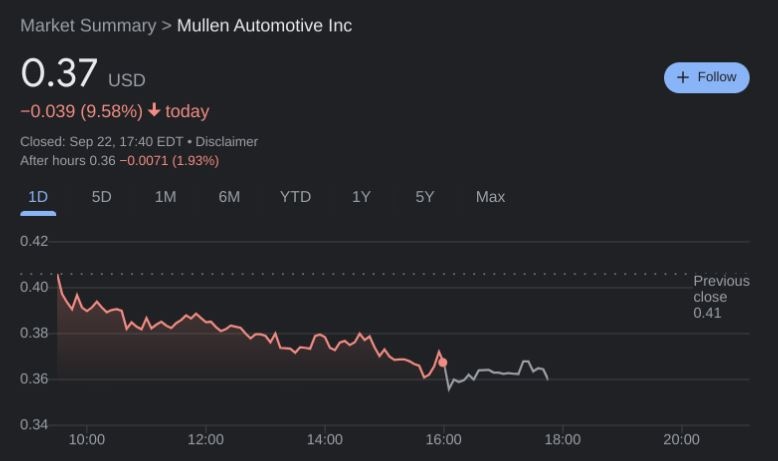
Task: Select the 1D time range tab
Action: (x=38, y=197)
